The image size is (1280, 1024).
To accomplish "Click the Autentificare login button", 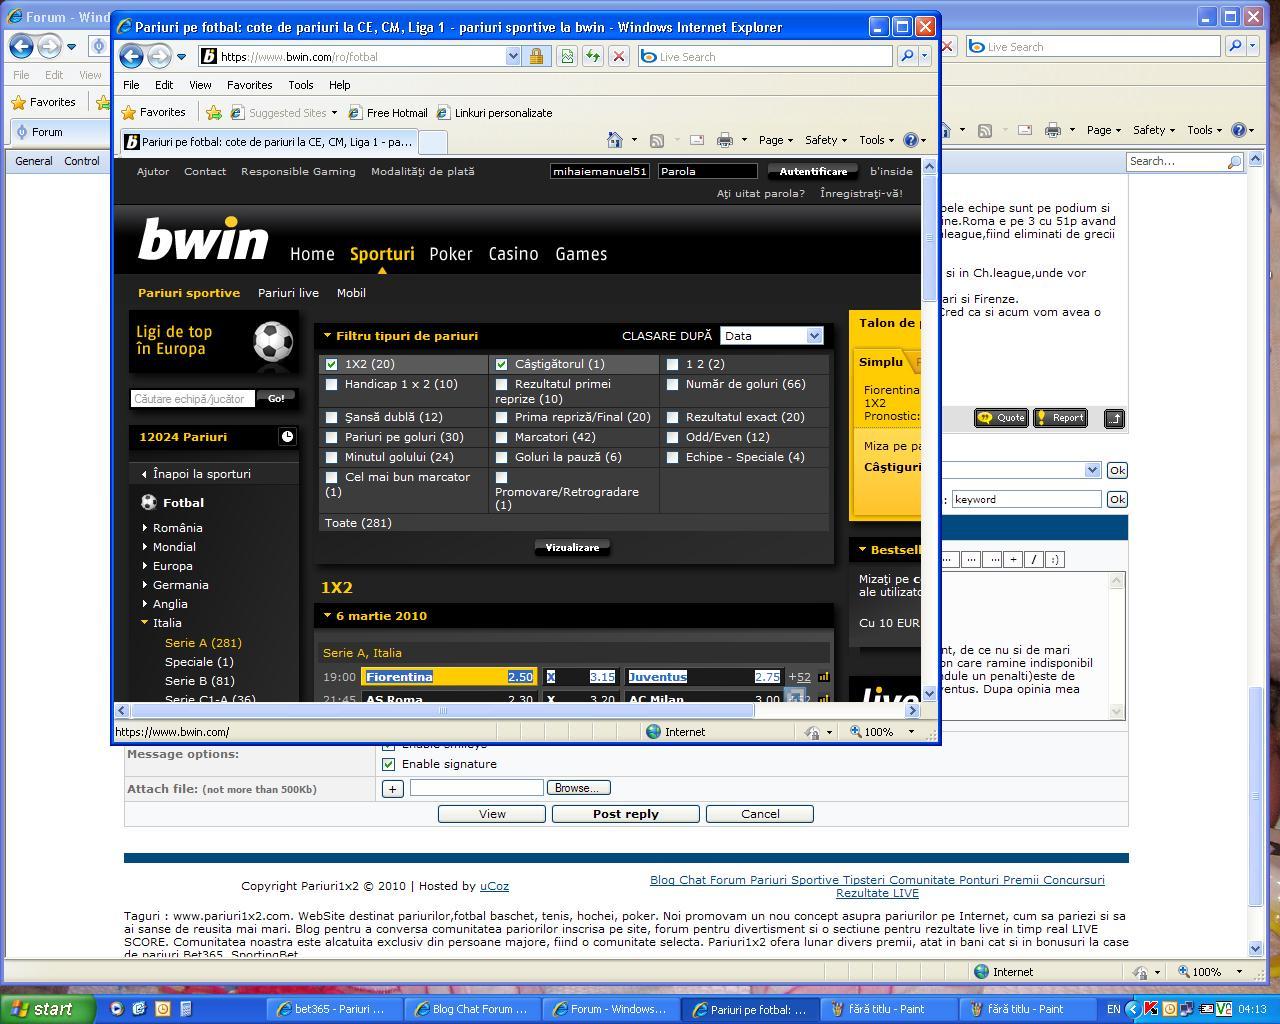I will (x=813, y=171).
